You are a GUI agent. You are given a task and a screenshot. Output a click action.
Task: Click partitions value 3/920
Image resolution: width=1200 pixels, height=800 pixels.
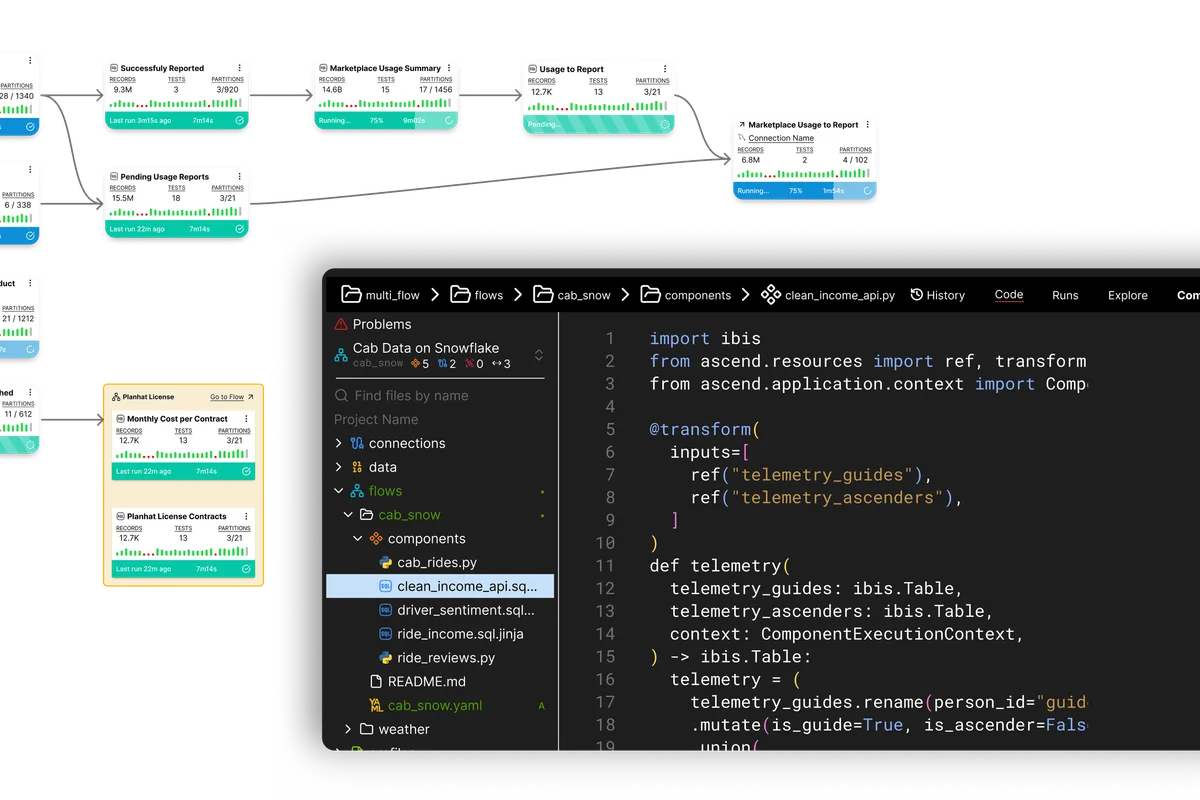point(227,89)
